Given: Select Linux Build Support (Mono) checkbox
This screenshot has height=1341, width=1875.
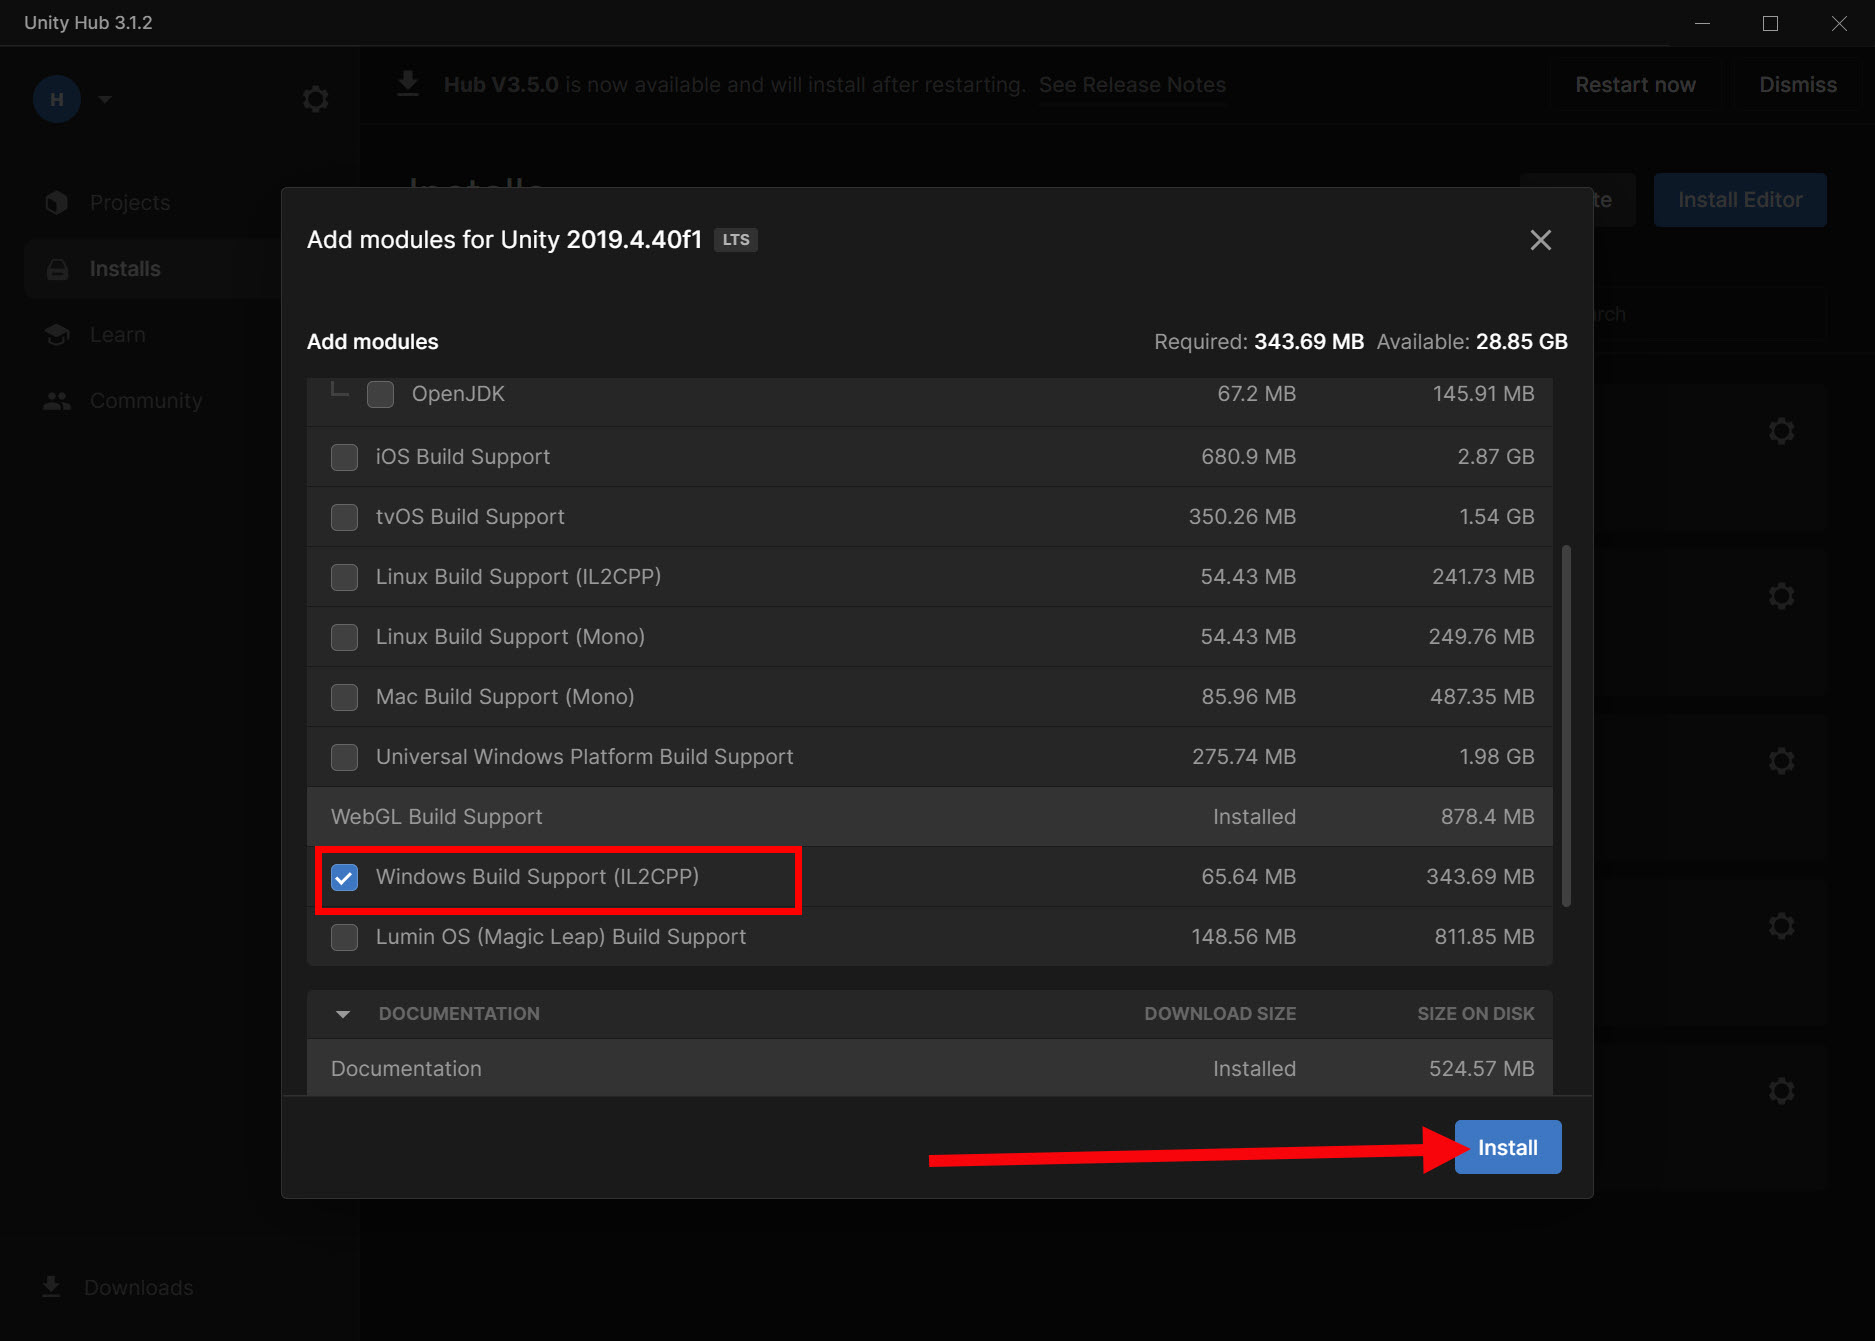Looking at the screenshot, I should [344, 637].
